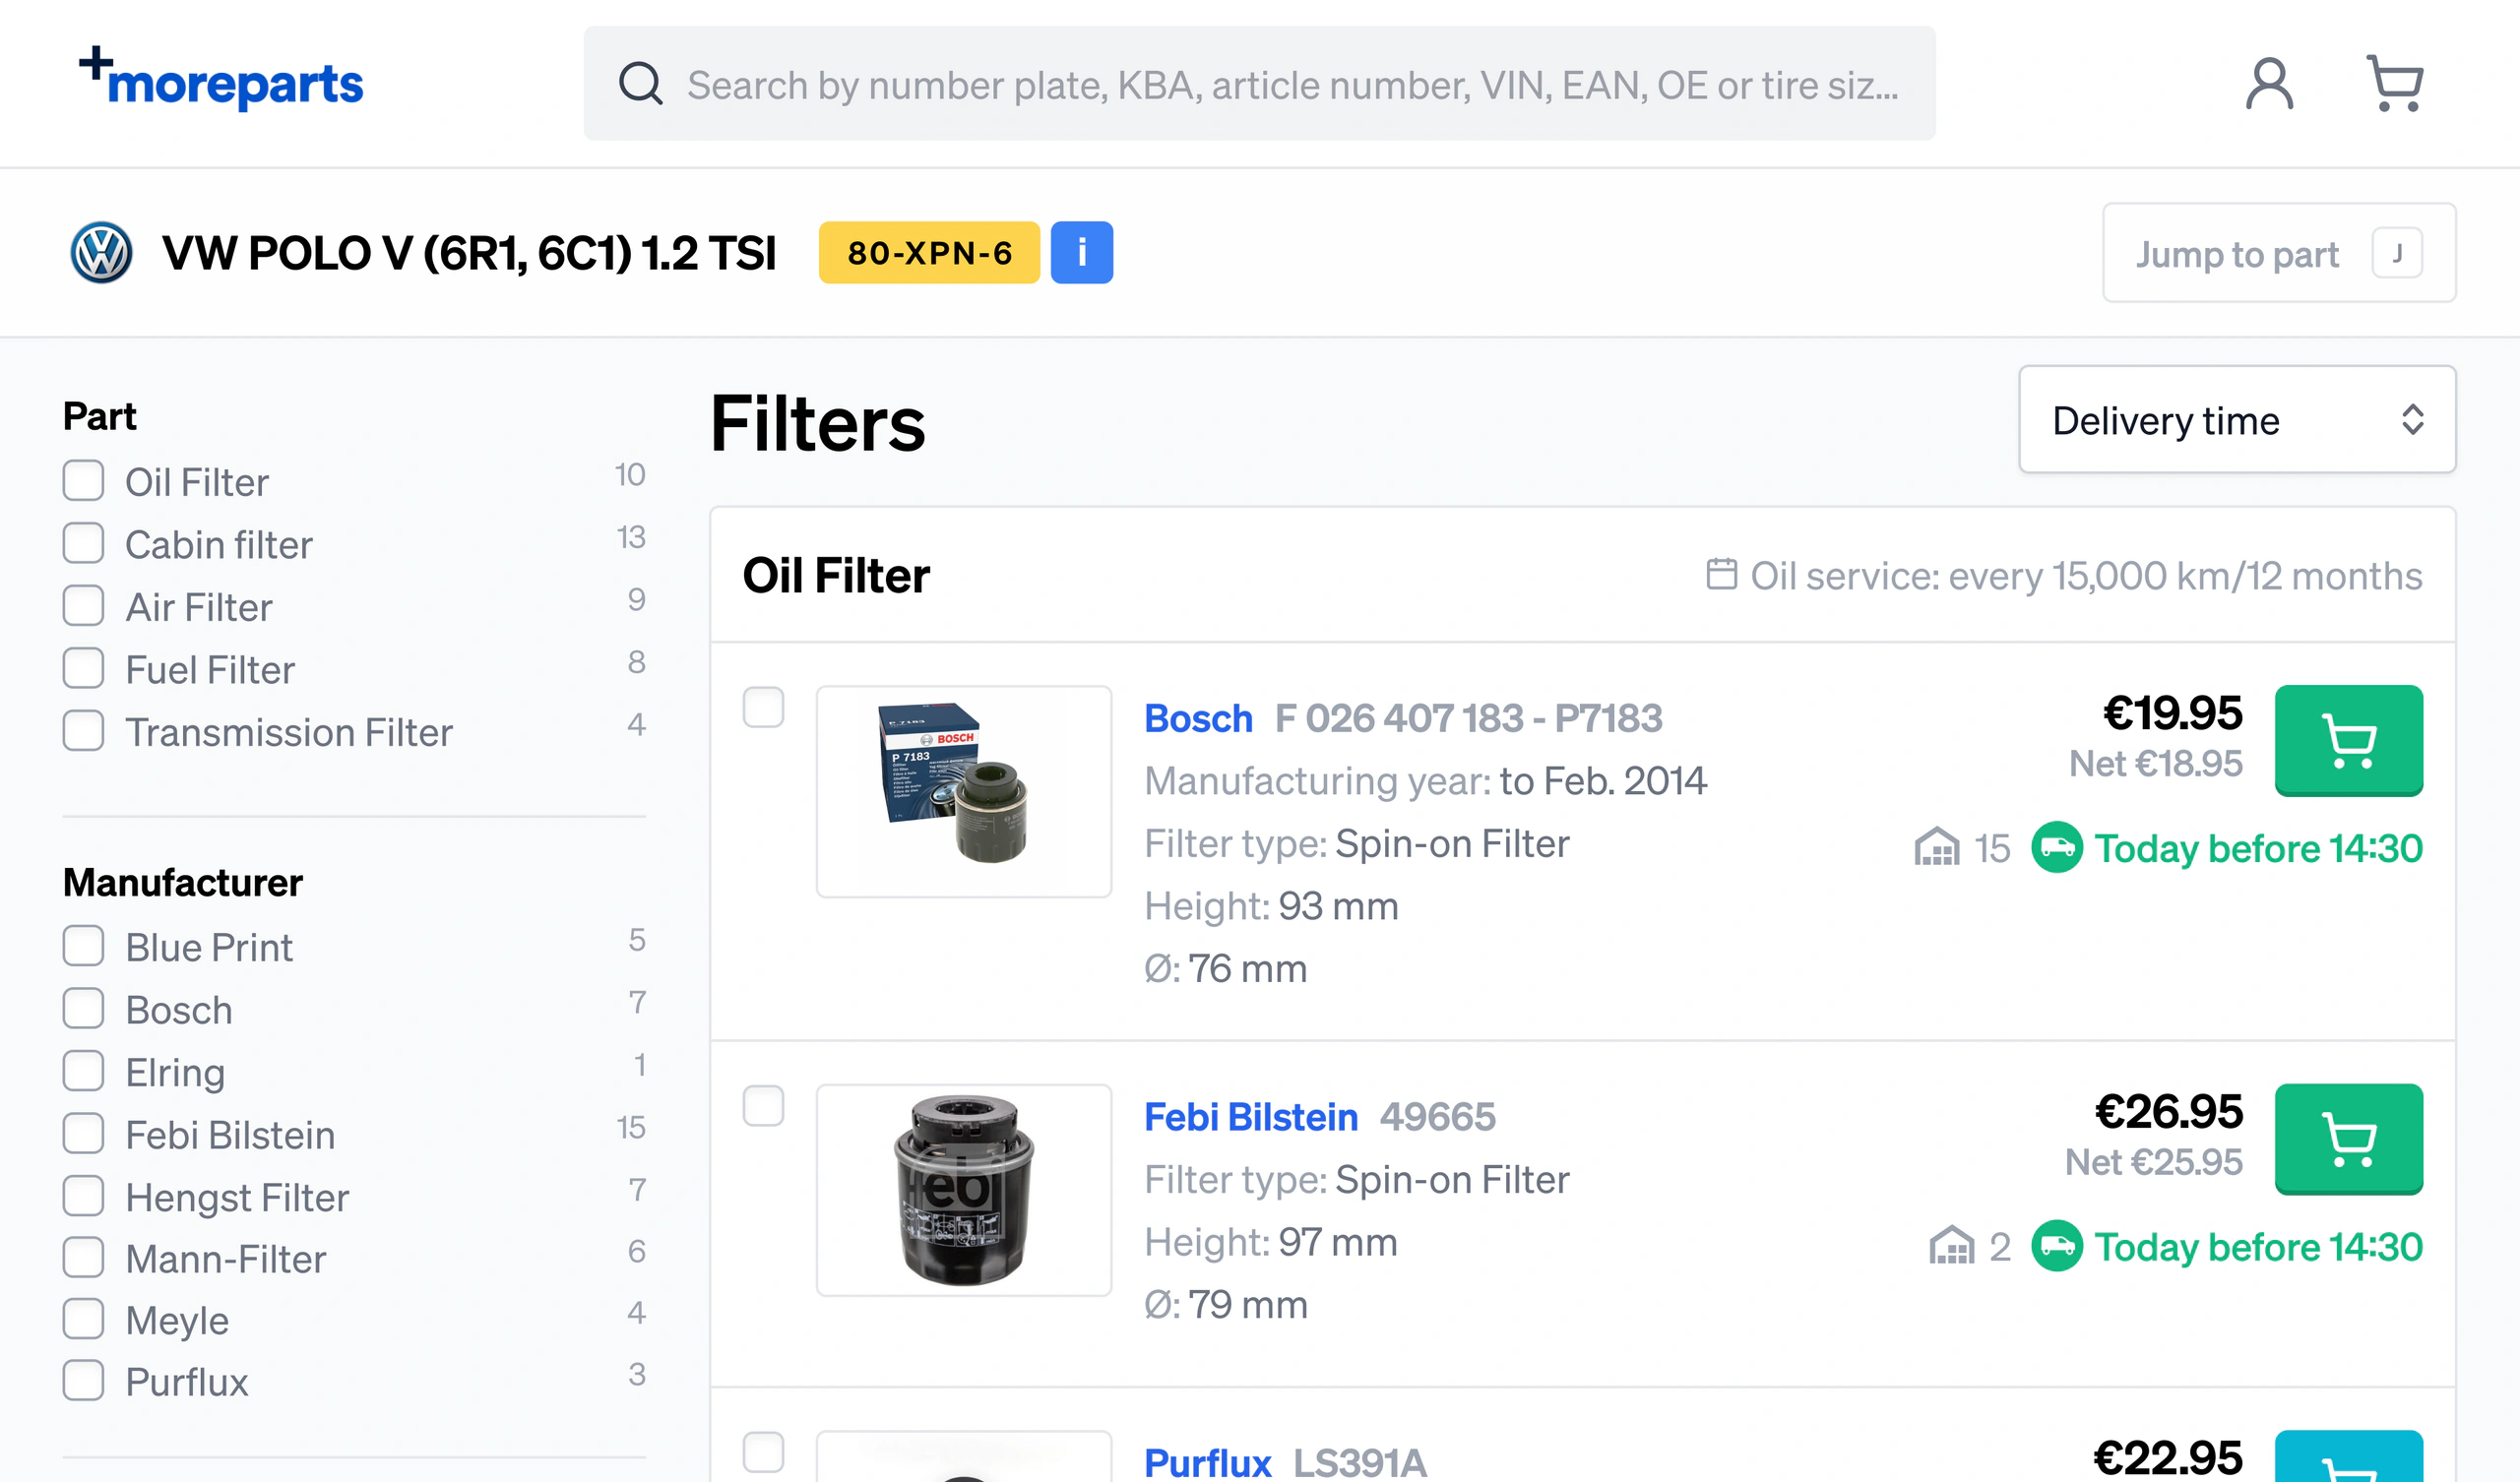The width and height of the screenshot is (2520, 1482).
Task: Click the Oil Filter section heading
Action: click(836, 575)
